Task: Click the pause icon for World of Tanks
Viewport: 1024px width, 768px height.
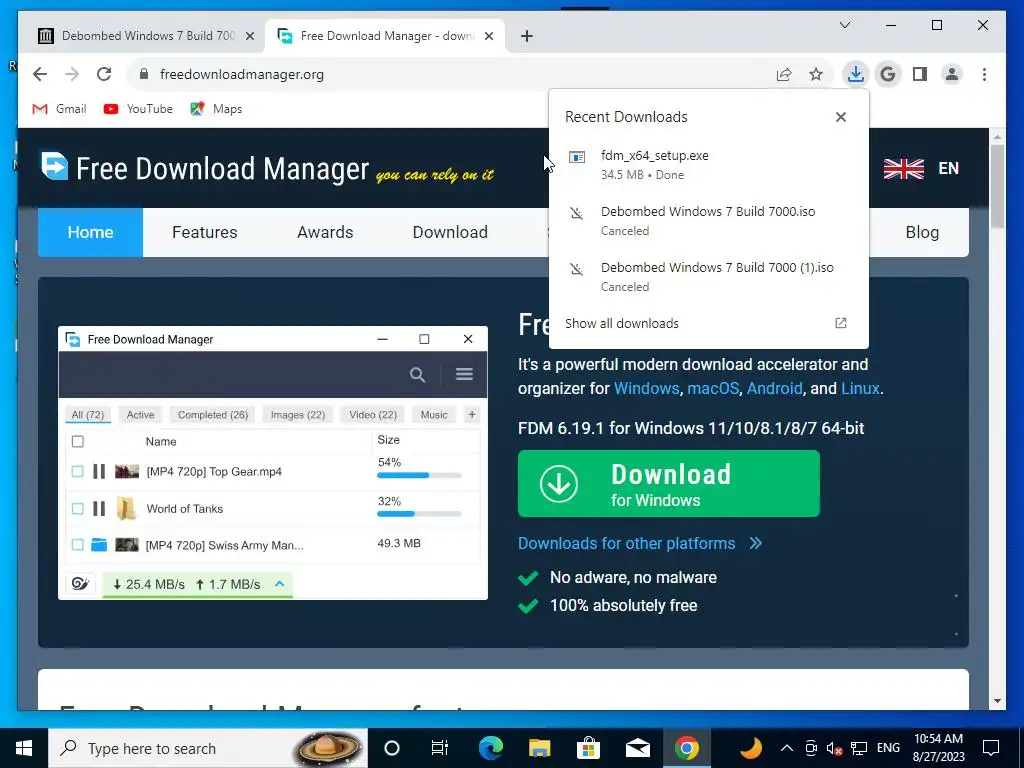Action: [x=99, y=509]
